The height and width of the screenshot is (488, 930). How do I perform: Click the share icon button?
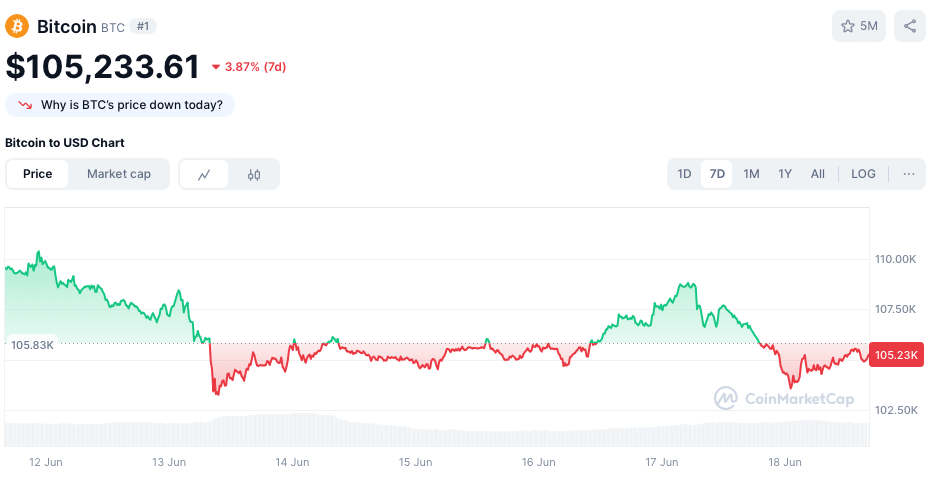910,26
